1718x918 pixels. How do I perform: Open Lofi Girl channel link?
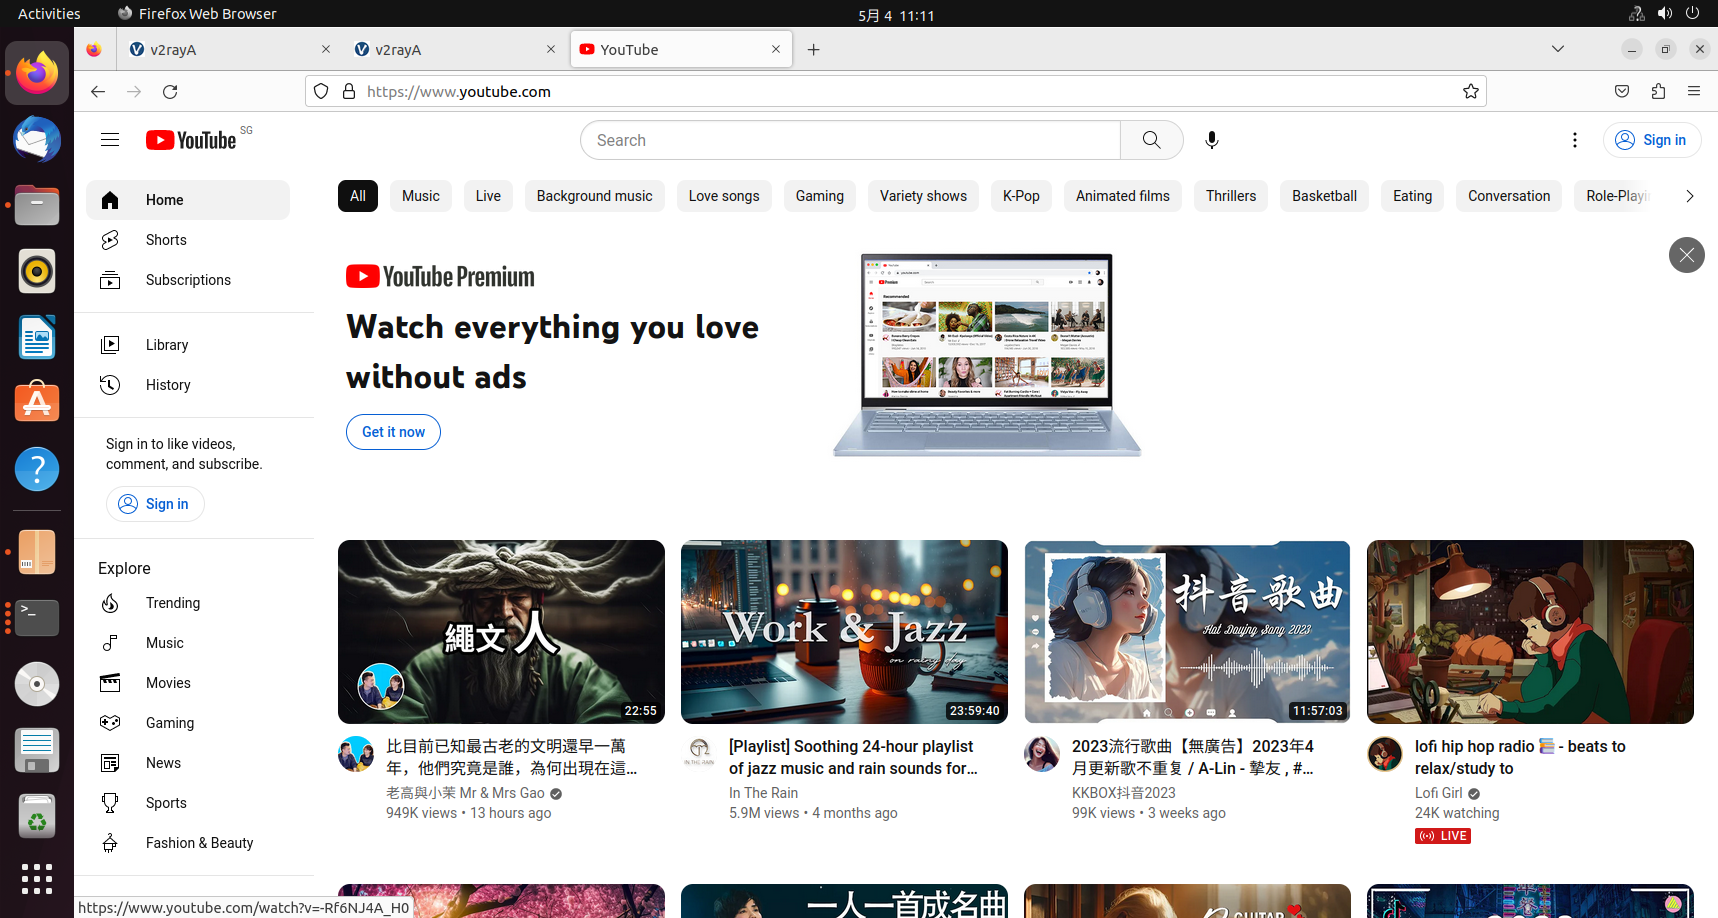pos(1438,793)
